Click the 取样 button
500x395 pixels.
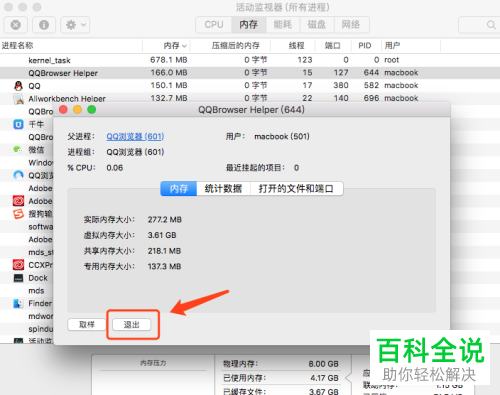[87, 324]
